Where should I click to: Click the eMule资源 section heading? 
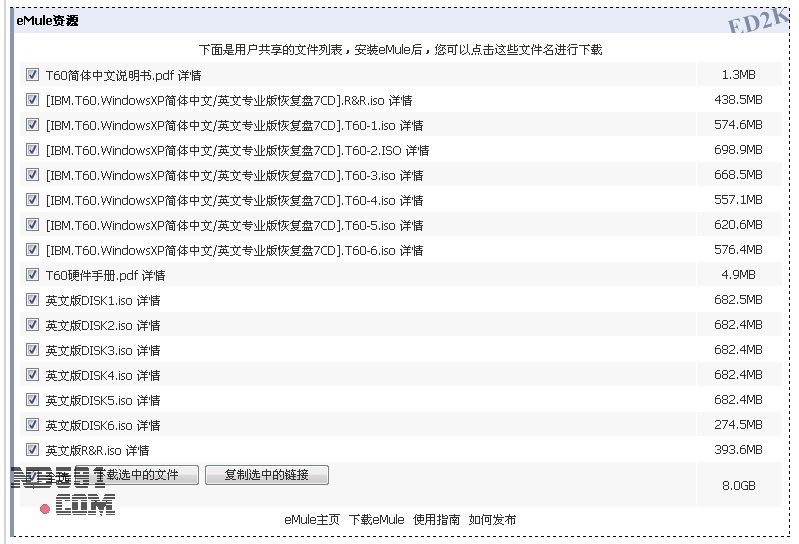click(47, 20)
